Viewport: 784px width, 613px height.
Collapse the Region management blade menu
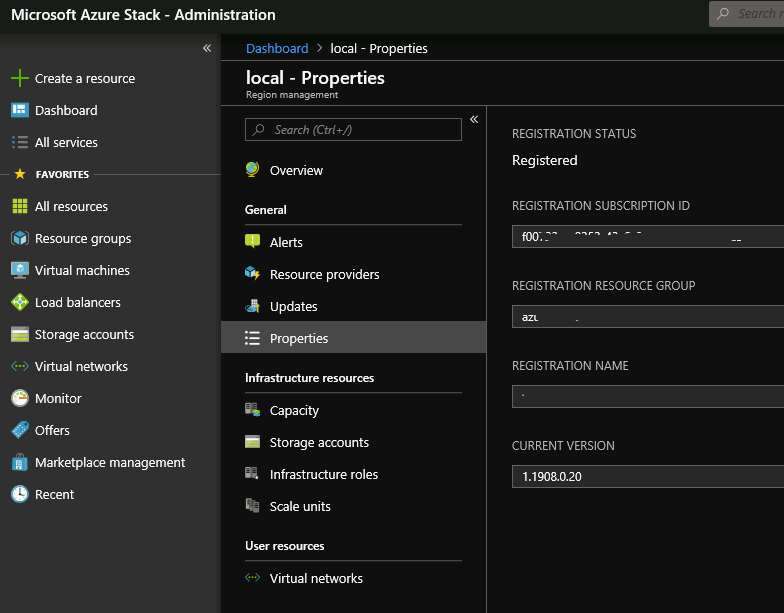474,119
